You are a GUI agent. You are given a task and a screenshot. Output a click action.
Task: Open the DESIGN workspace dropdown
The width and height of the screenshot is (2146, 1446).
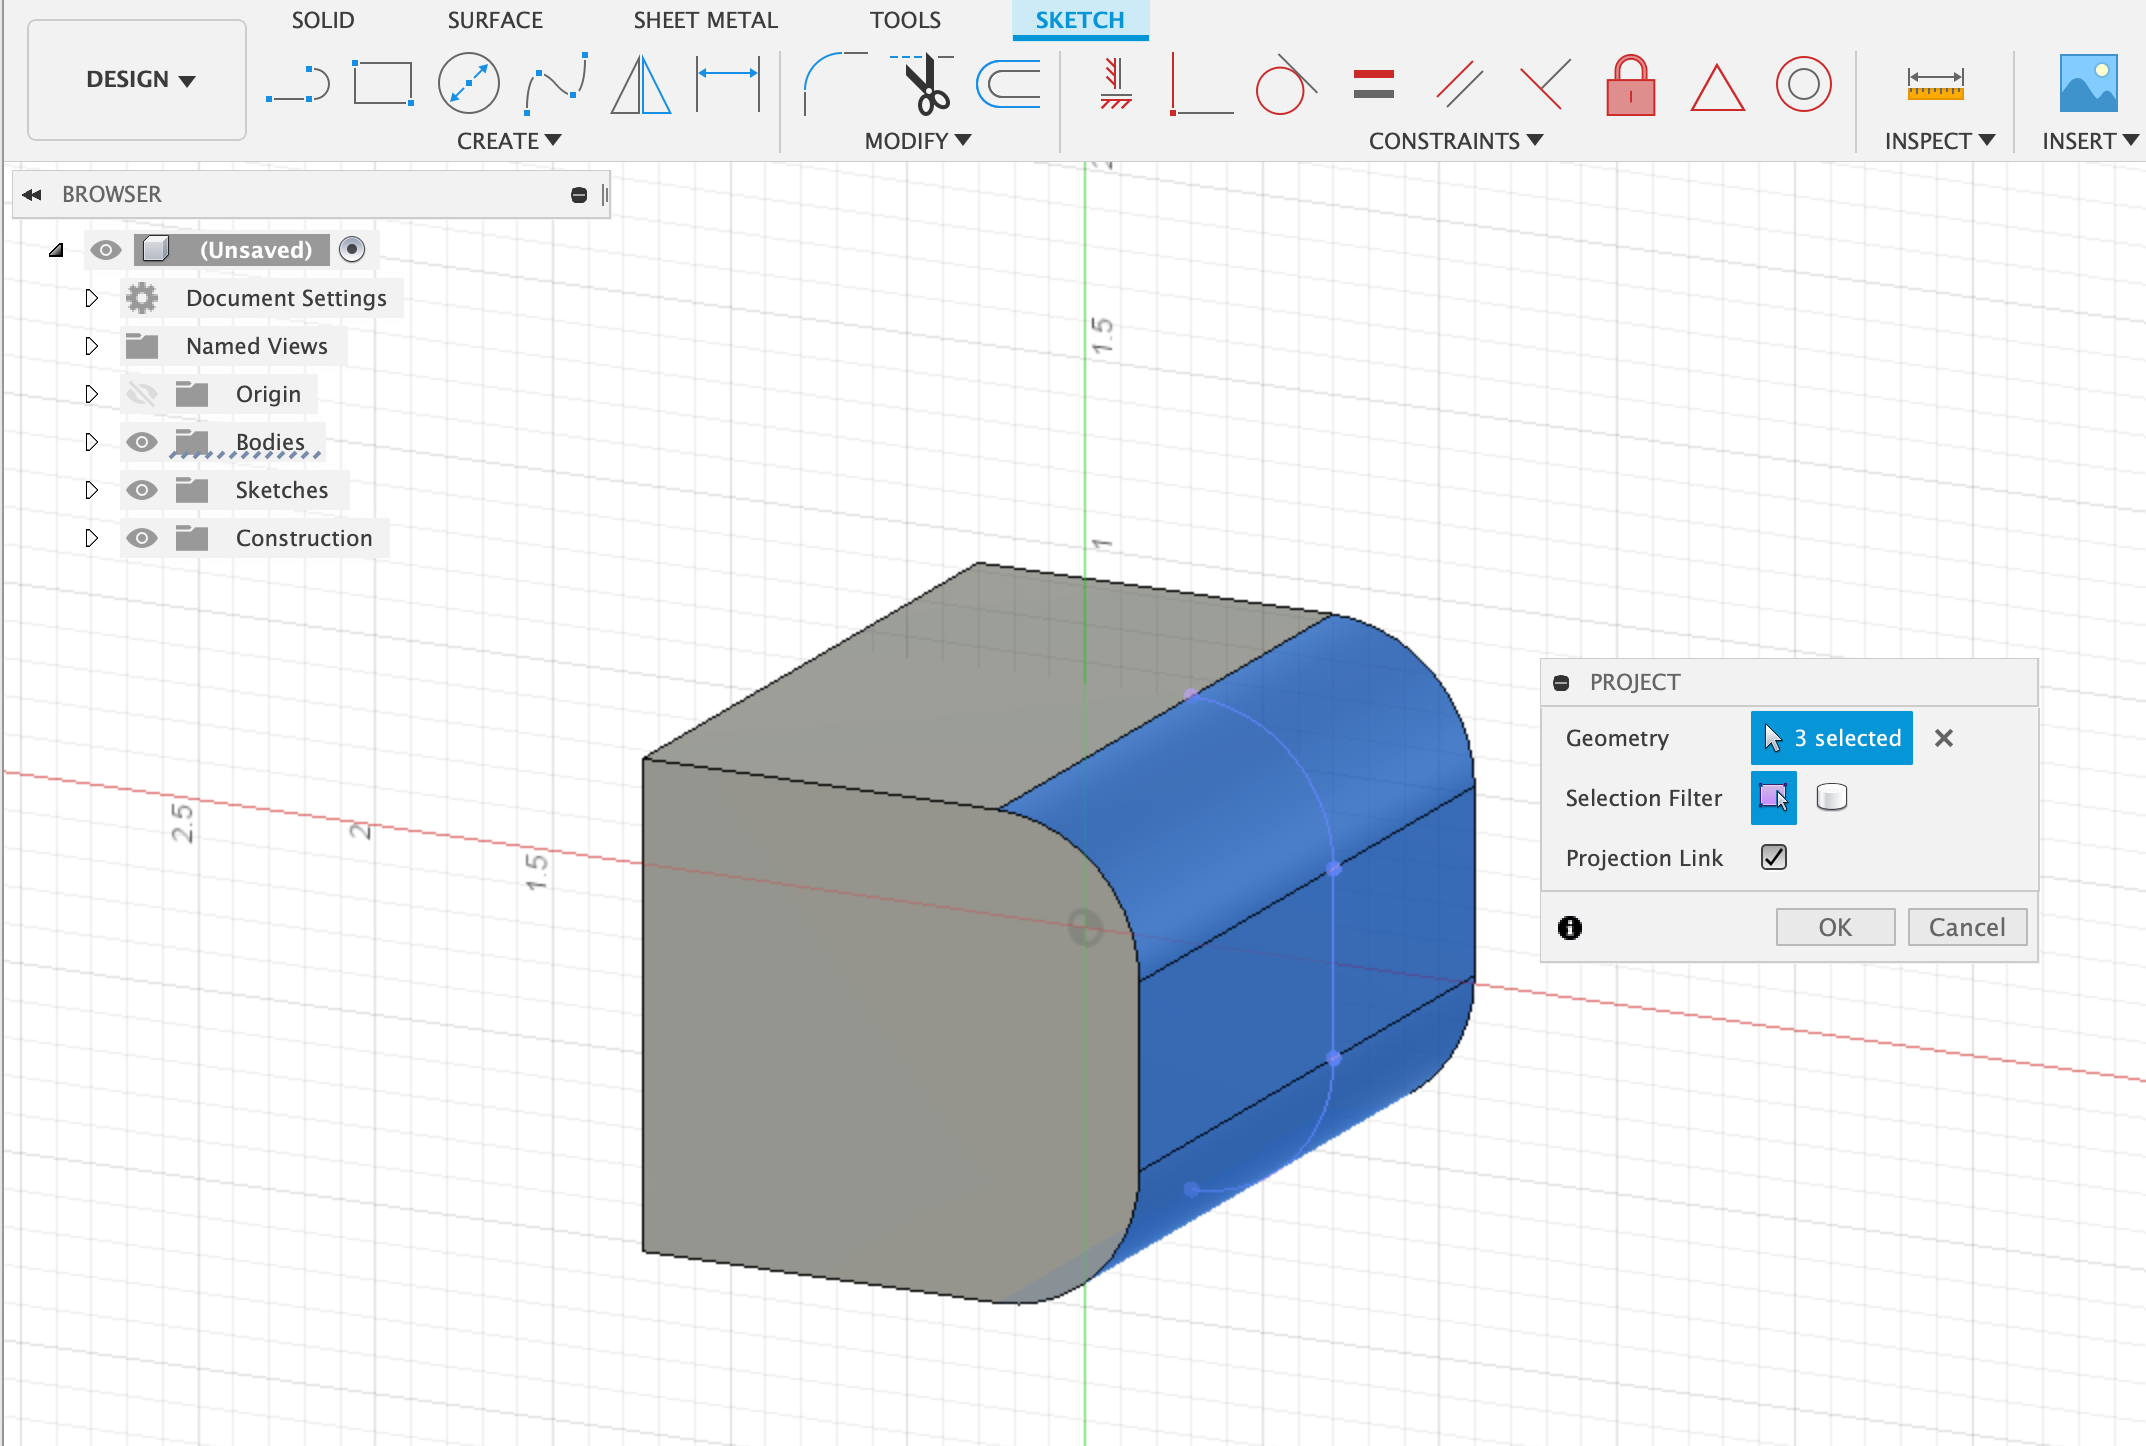click(x=138, y=80)
